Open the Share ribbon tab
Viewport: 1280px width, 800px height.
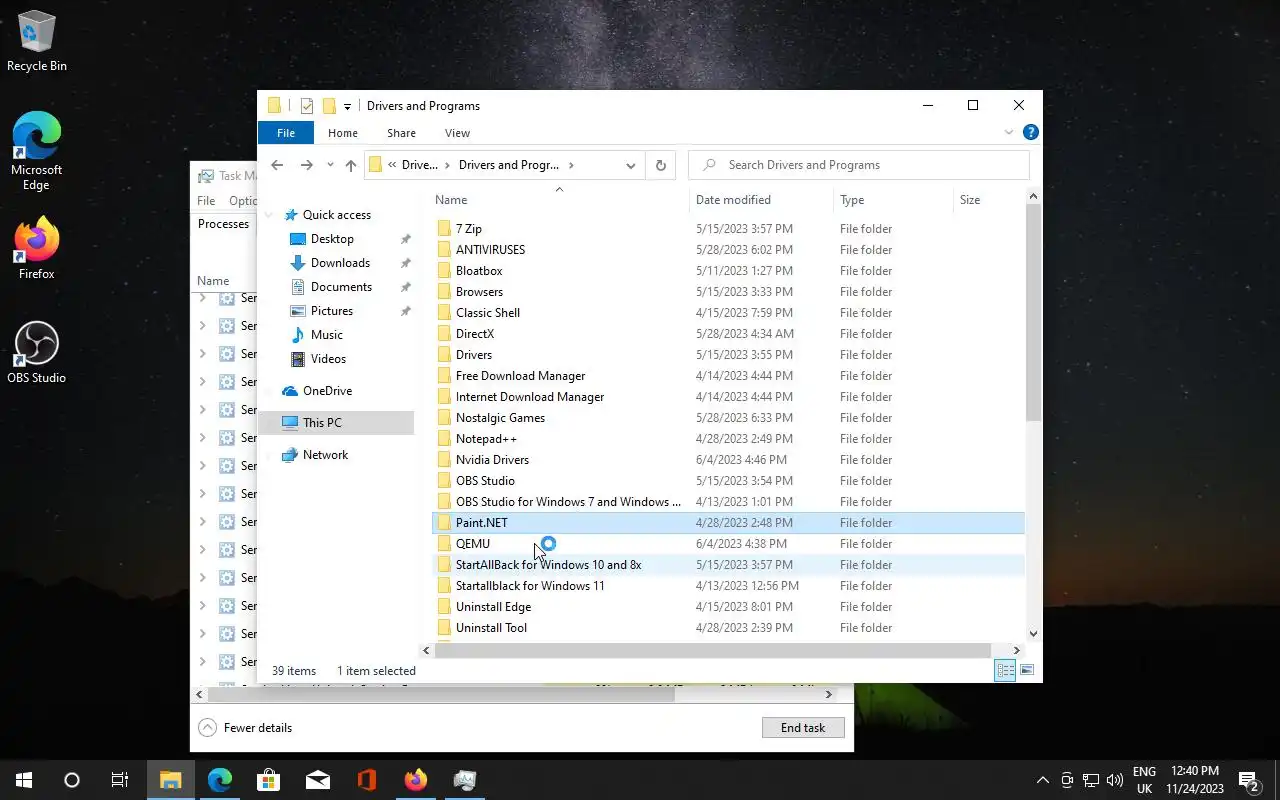(x=401, y=133)
